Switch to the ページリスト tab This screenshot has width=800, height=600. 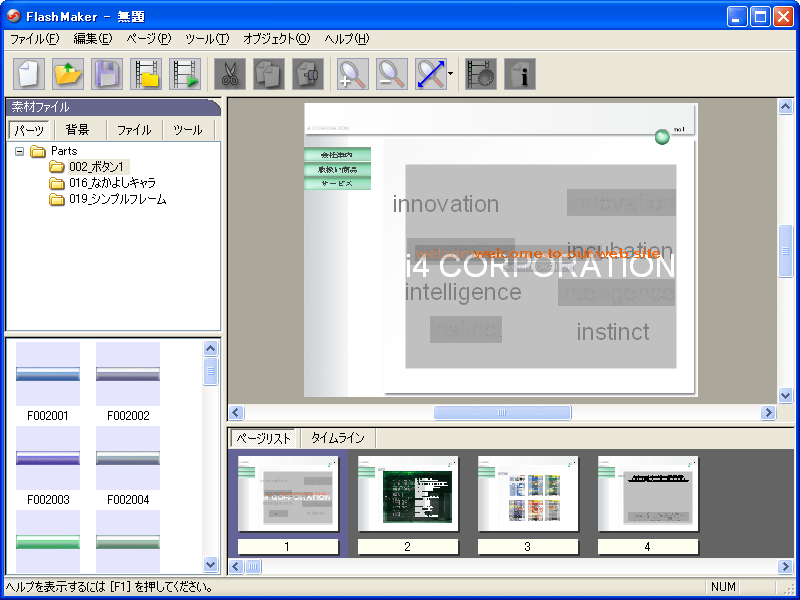[264, 438]
